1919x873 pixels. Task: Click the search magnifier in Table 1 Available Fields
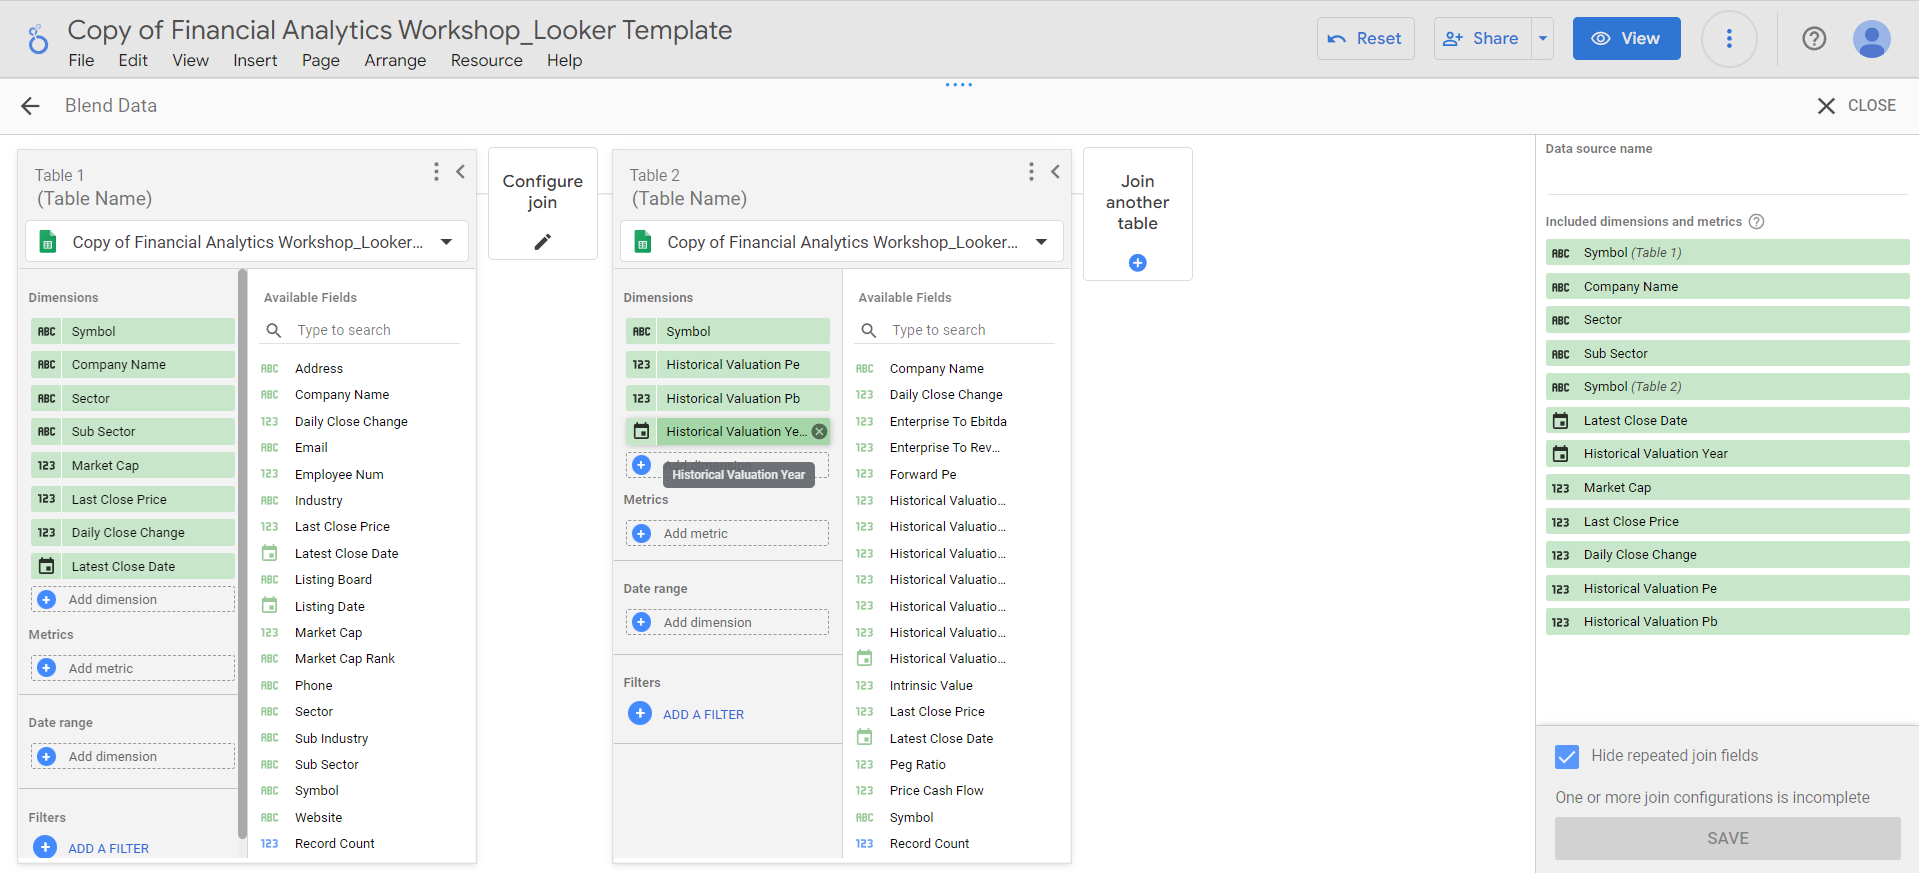click(x=273, y=330)
